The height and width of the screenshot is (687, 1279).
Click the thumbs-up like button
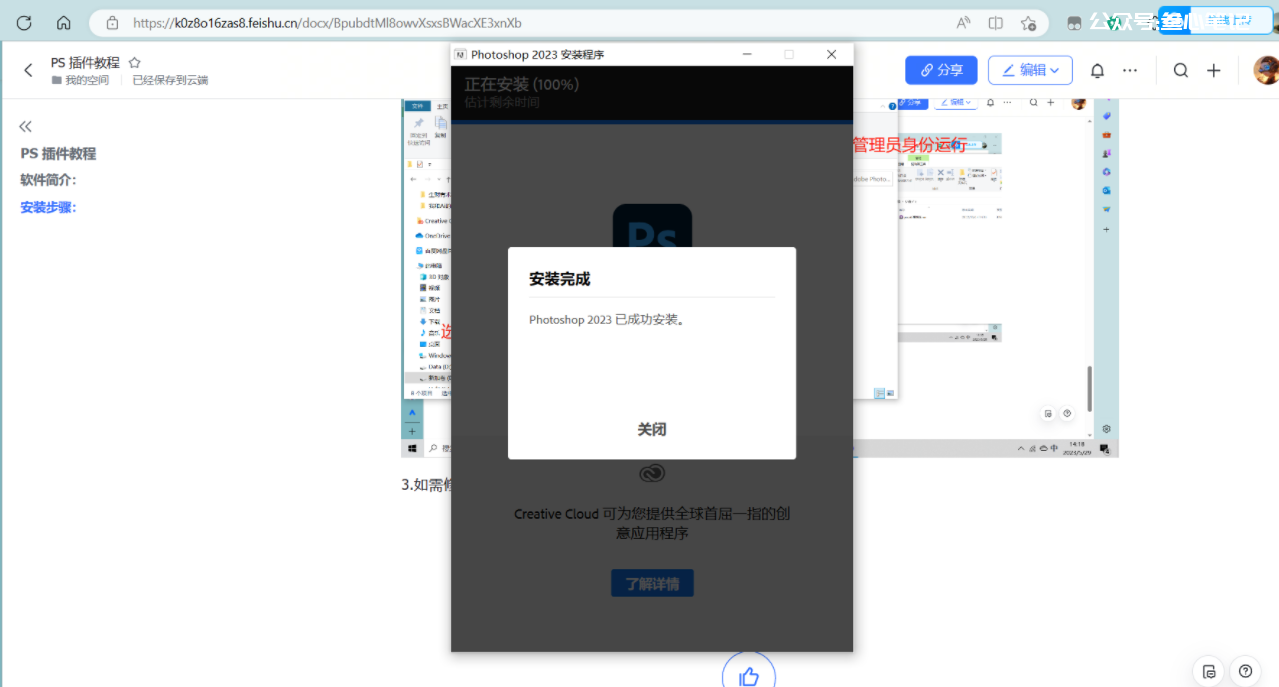click(749, 676)
